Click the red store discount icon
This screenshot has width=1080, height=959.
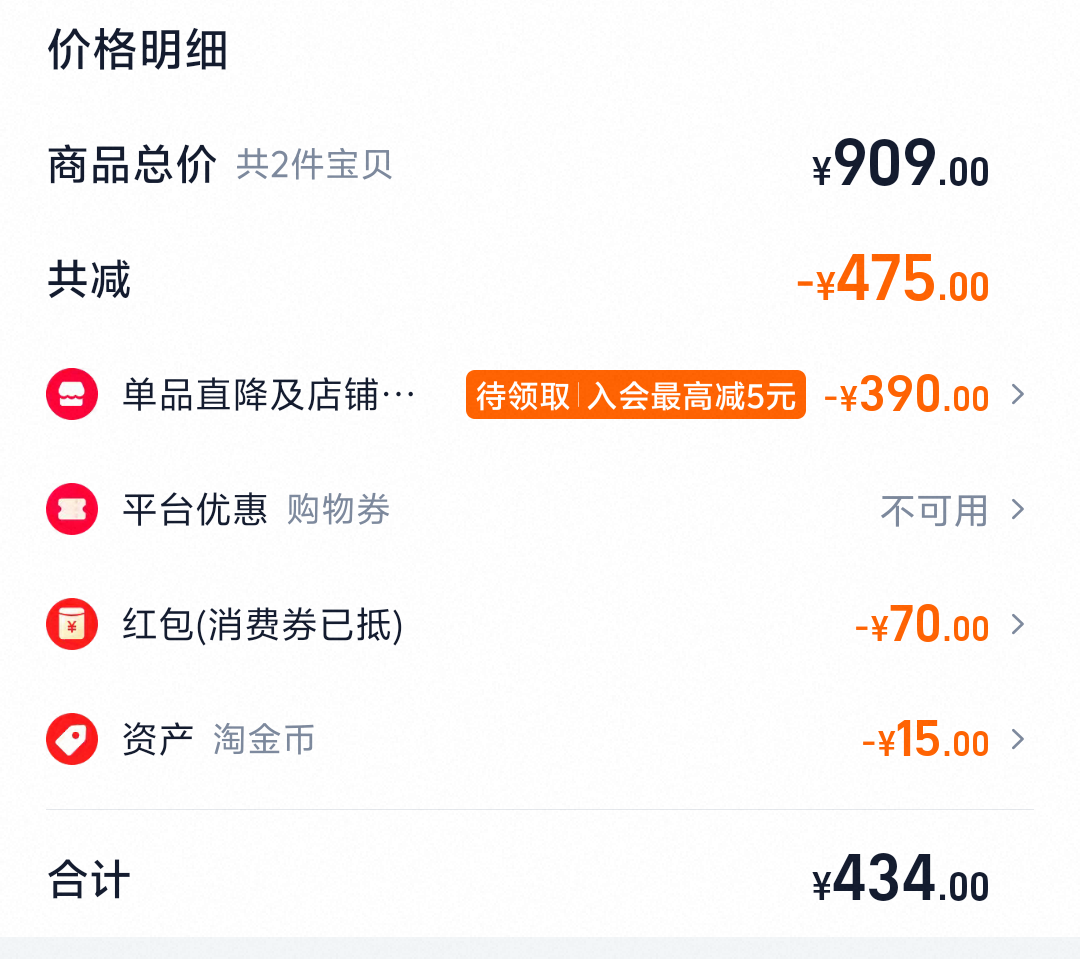coord(72,395)
